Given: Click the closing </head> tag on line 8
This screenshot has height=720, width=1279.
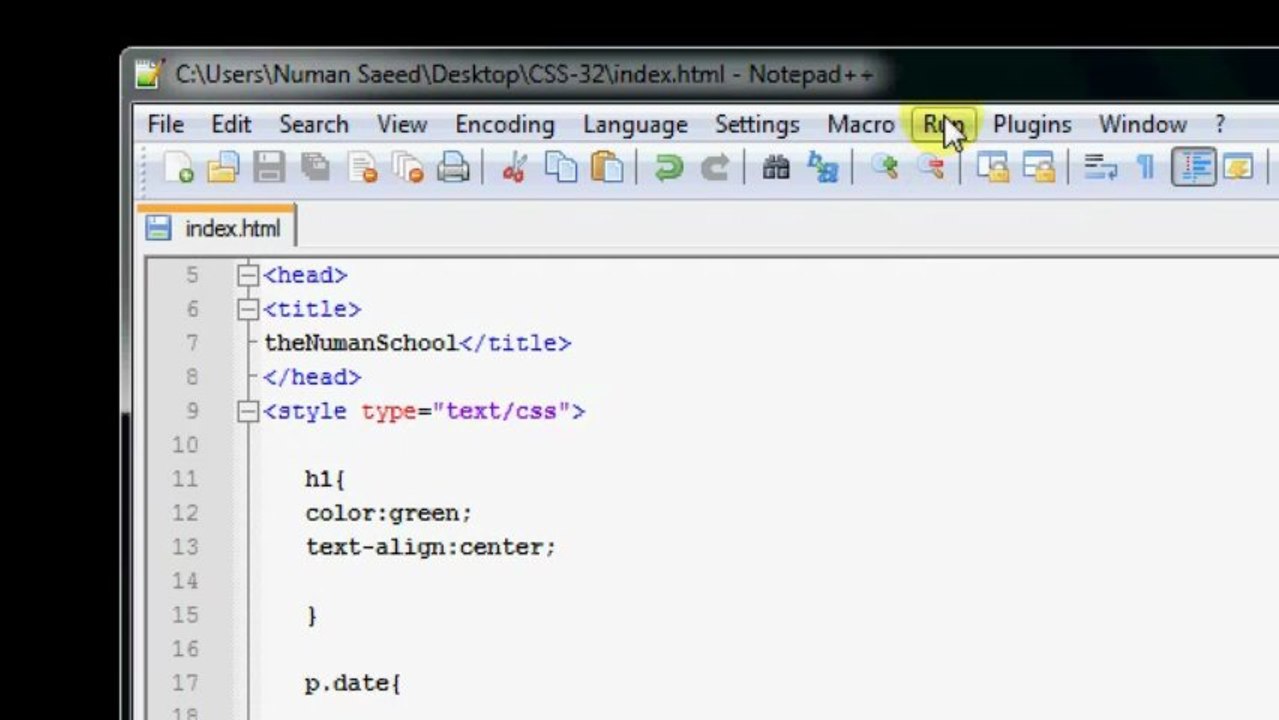Looking at the screenshot, I should pos(312,377).
